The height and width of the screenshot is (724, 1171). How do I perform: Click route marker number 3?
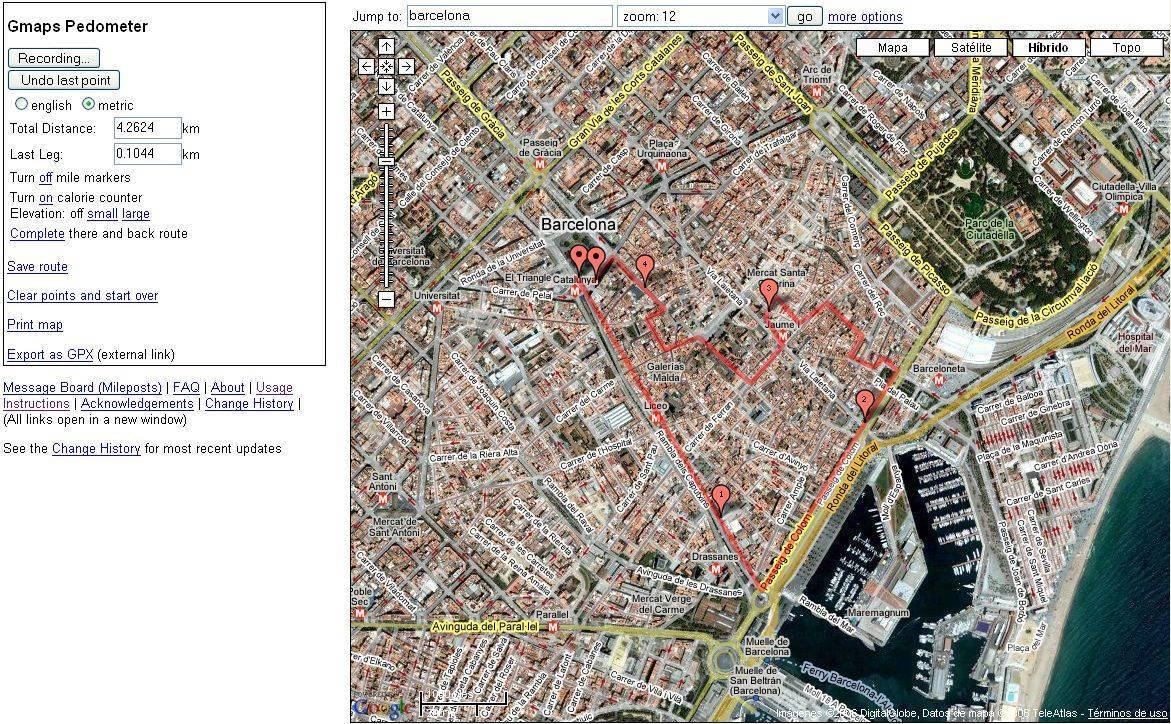(768, 294)
